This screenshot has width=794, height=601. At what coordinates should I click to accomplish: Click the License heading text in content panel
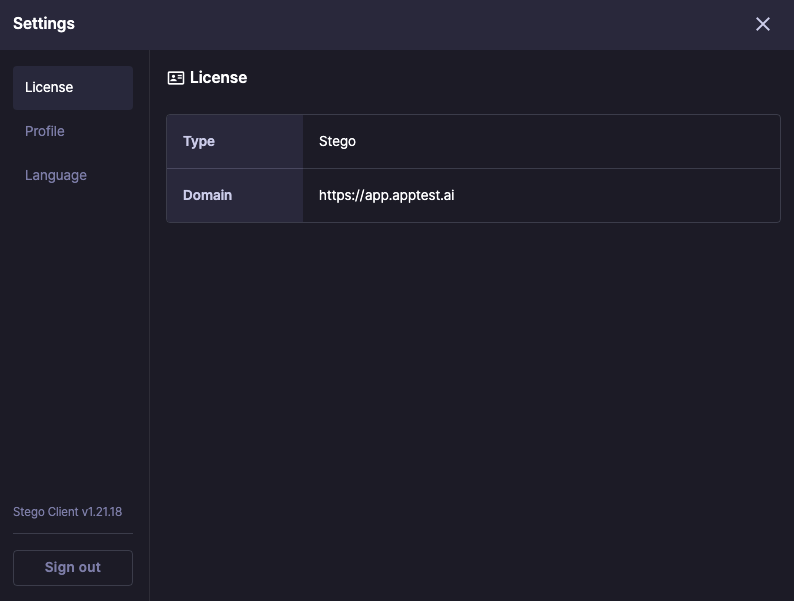[x=218, y=78]
